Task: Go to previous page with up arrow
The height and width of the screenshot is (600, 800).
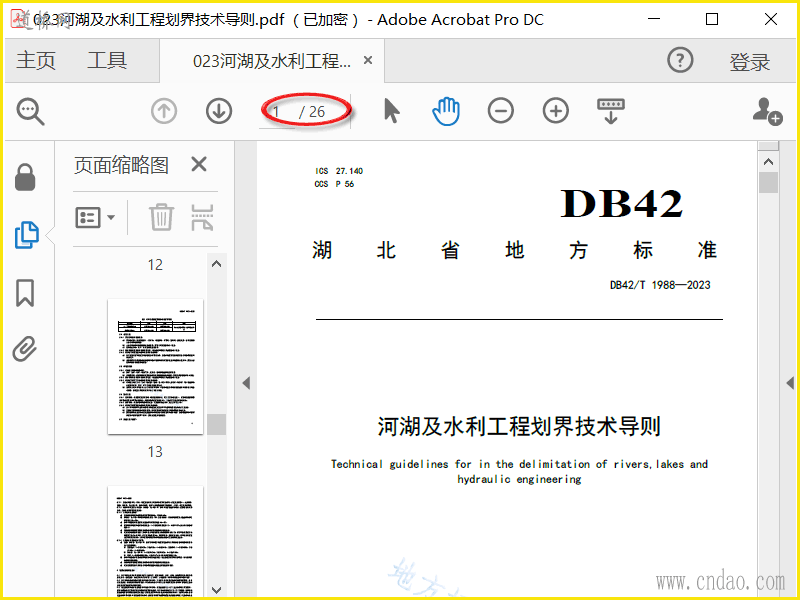Action: click(x=164, y=111)
